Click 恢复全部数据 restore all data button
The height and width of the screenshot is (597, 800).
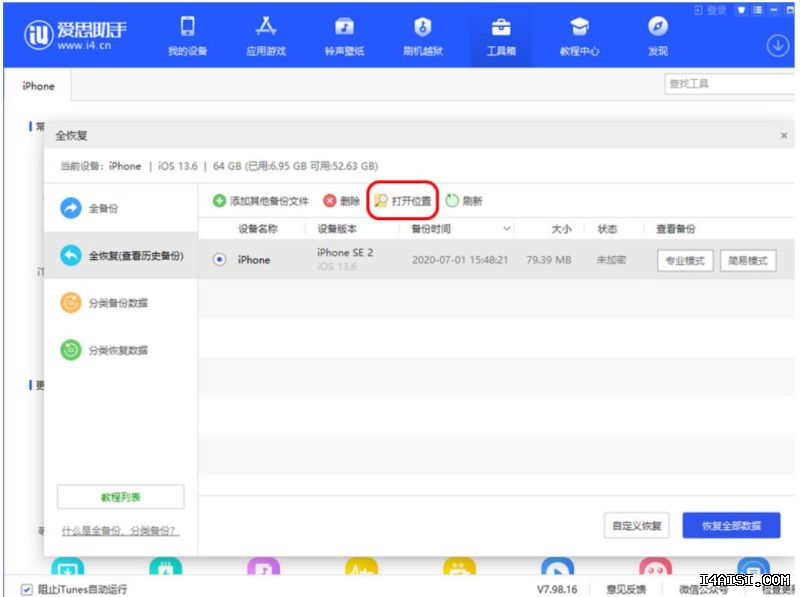[731, 526]
